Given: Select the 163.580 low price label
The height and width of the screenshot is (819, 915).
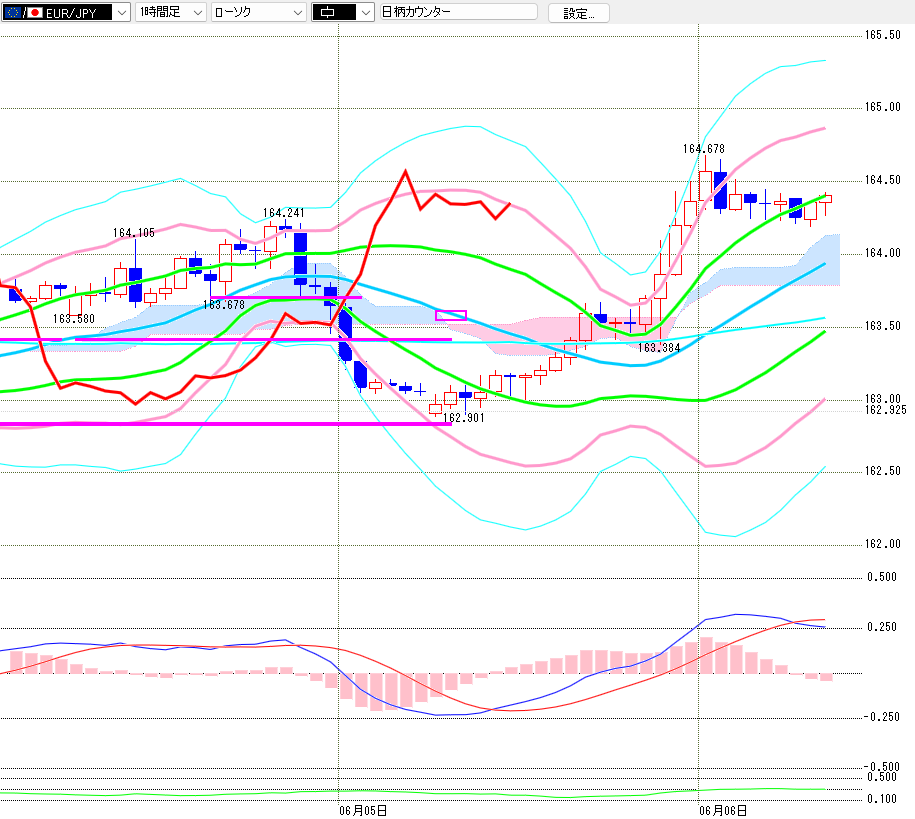Looking at the screenshot, I should (x=74, y=319).
